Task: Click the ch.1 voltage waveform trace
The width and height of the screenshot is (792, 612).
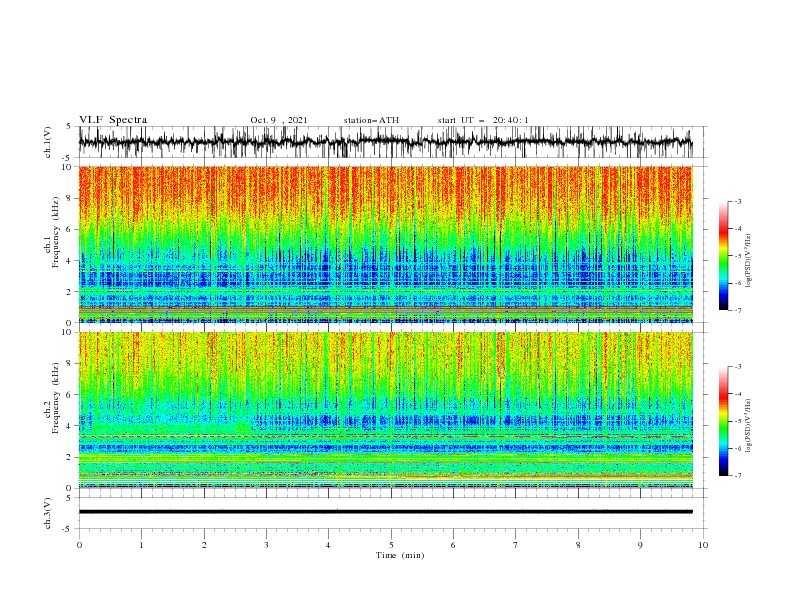Action: pyautogui.click(x=385, y=142)
